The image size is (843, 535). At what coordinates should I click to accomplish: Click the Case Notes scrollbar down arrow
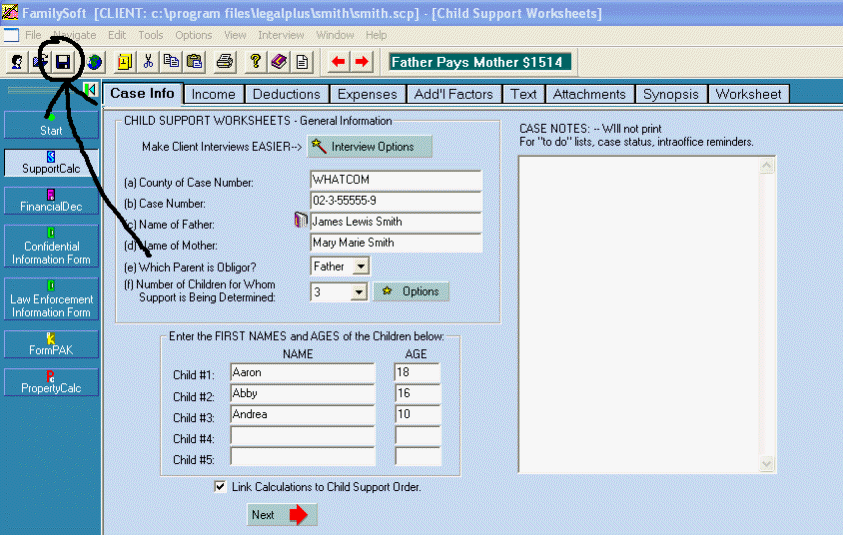tap(767, 465)
